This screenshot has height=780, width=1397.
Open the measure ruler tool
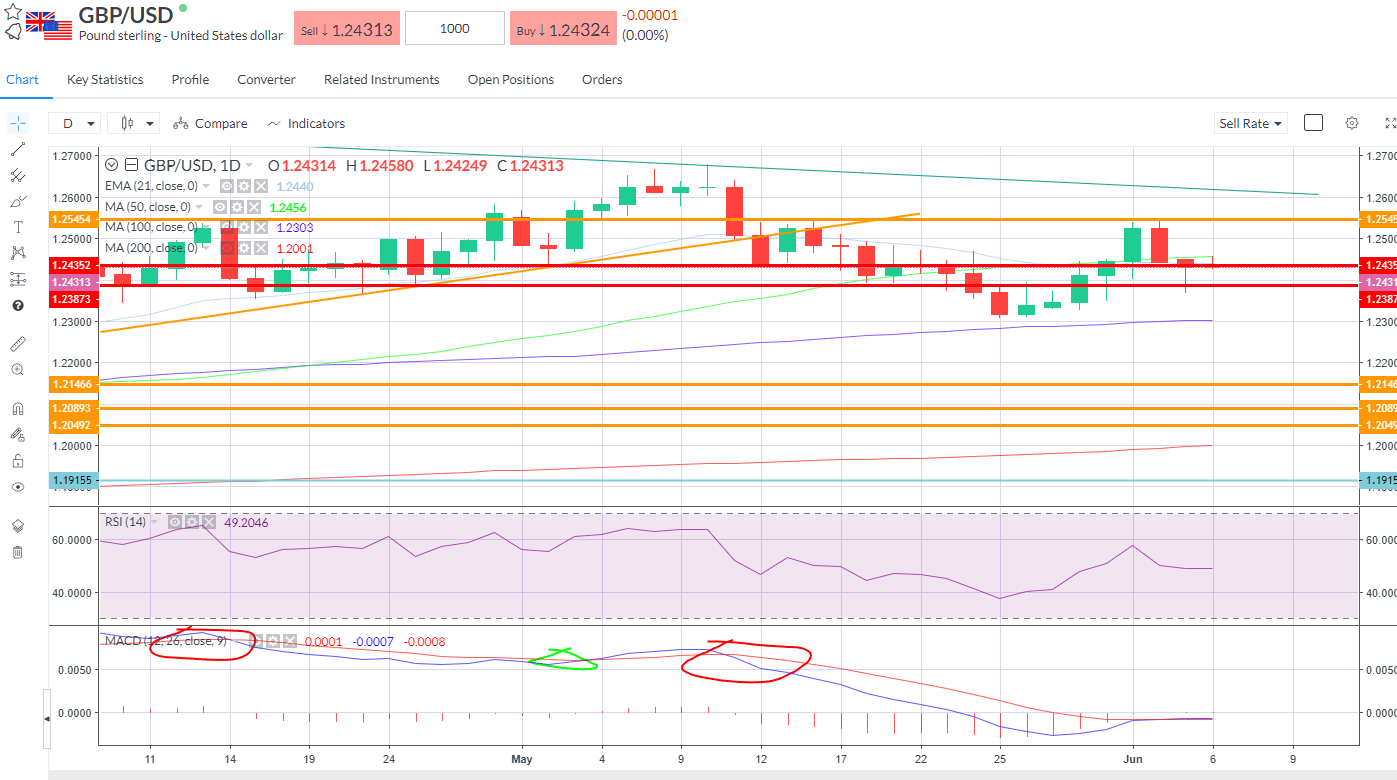point(17,343)
